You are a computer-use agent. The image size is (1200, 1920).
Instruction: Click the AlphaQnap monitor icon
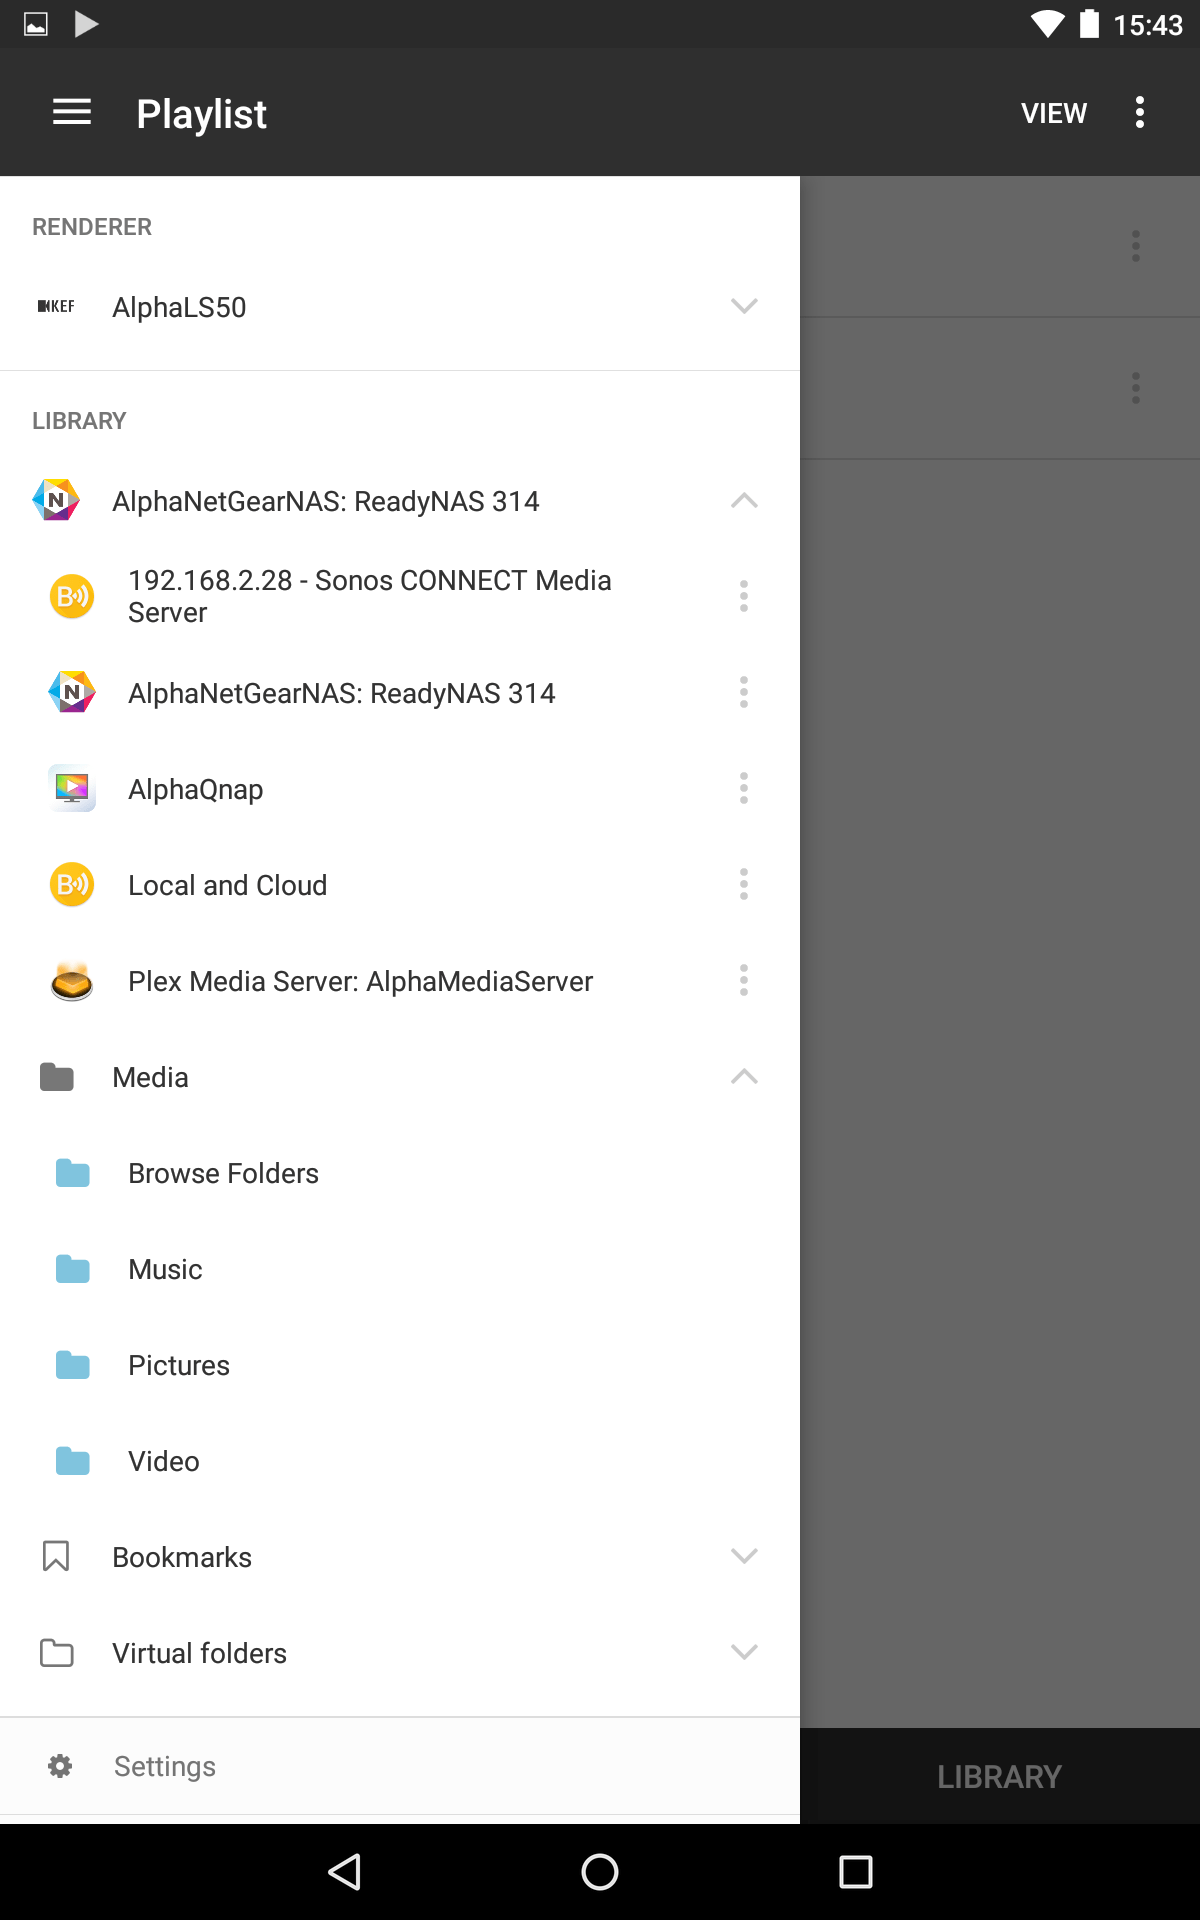(72, 788)
